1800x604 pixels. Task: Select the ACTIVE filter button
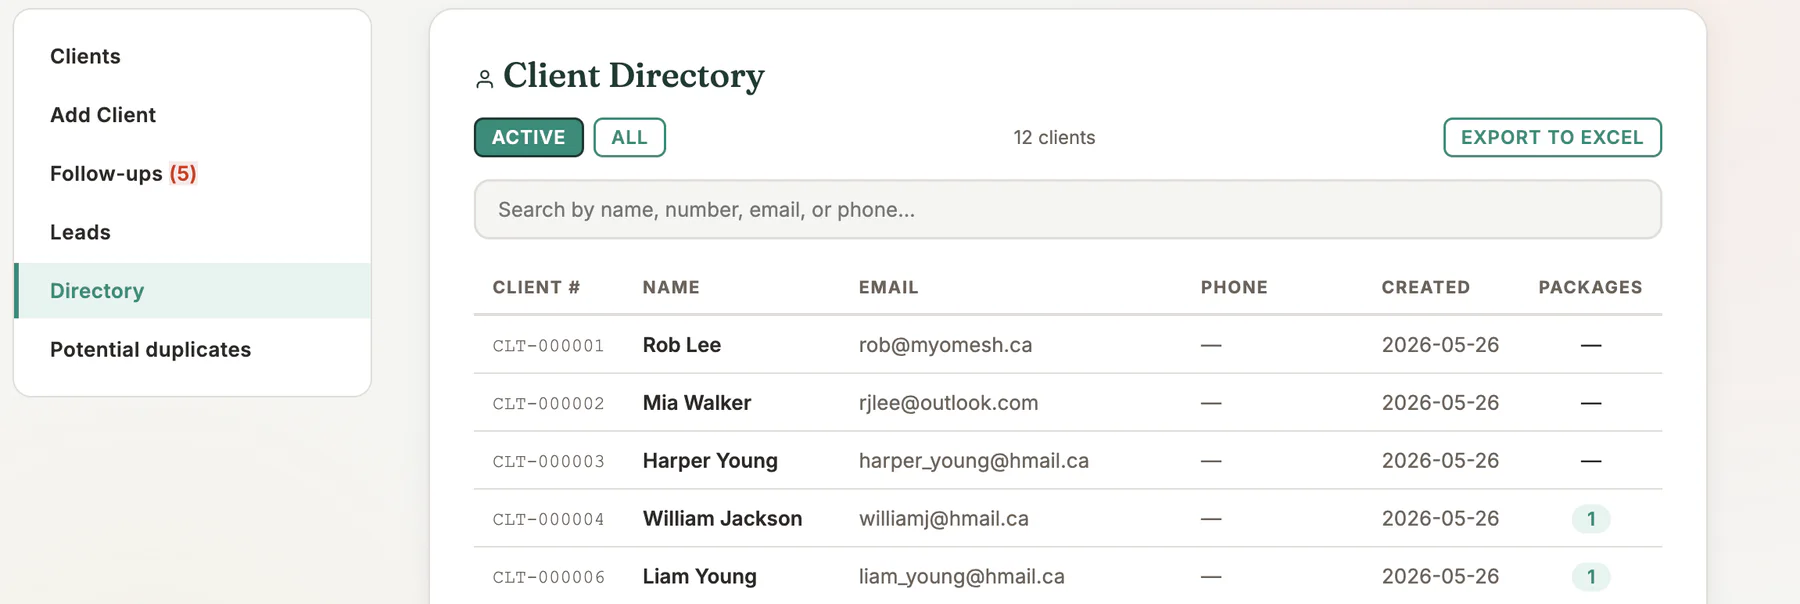(x=529, y=137)
